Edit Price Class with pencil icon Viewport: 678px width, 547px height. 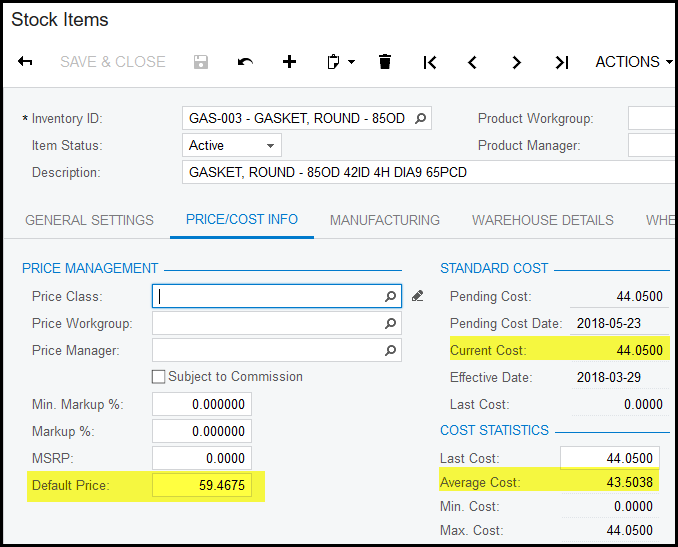pyautogui.click(x=418, y=296)
